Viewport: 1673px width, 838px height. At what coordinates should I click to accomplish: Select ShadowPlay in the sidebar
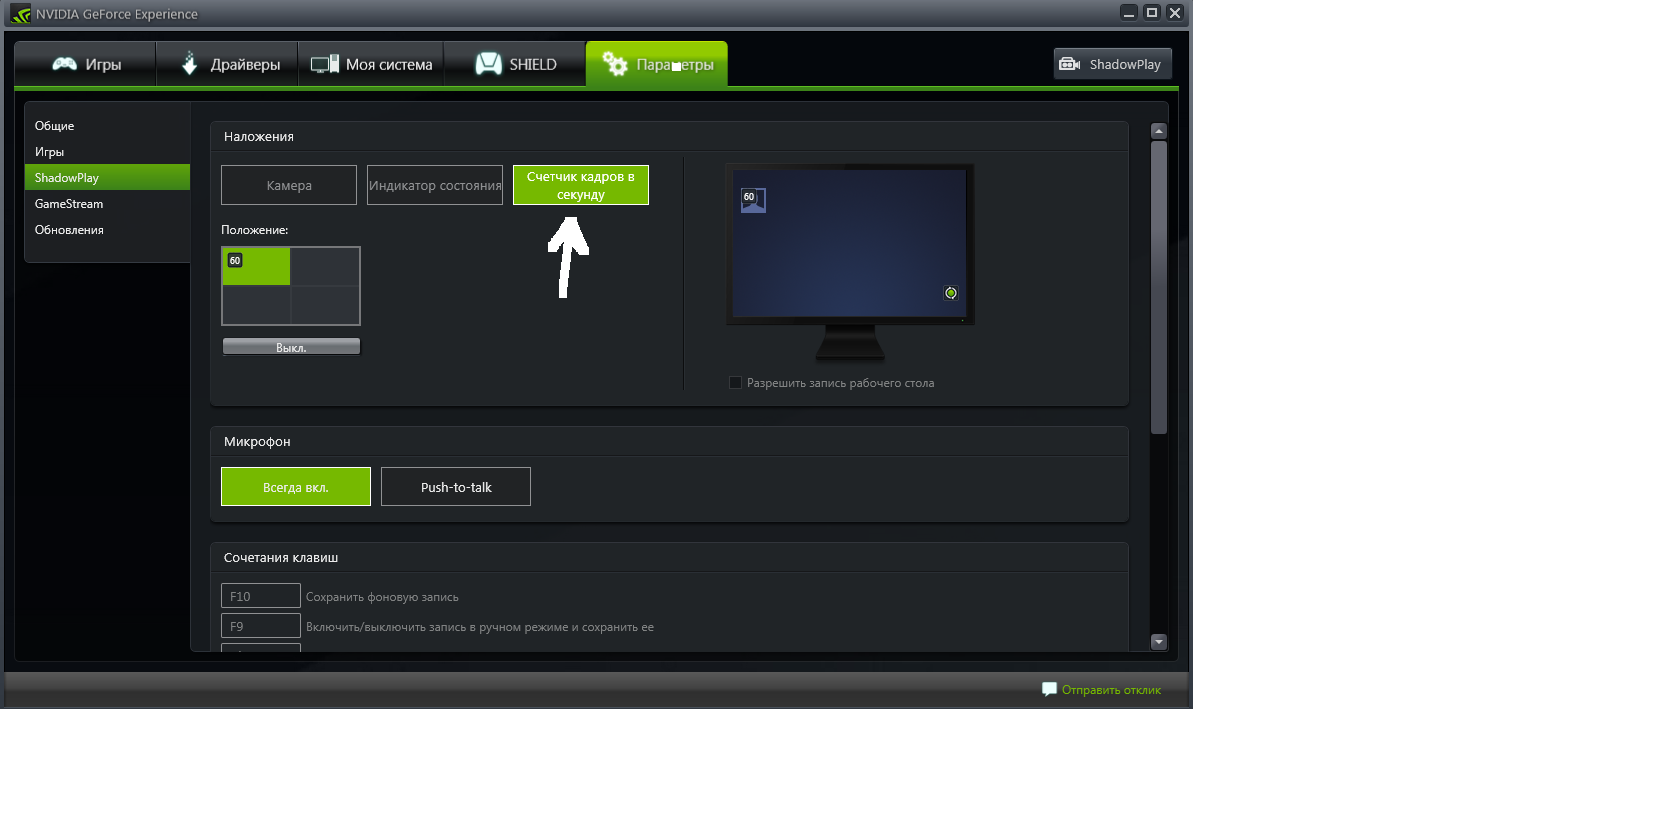coord(107,177)
